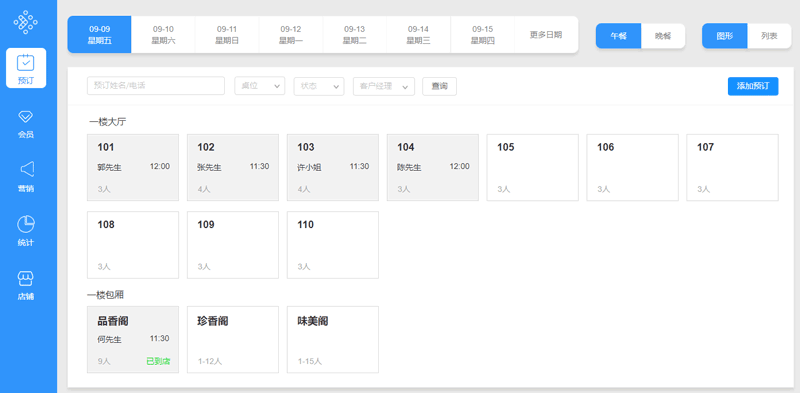The width and height of the screenshot is (800, 393).
Task: Toggle to 列表 list view
Action: [769, 36]
